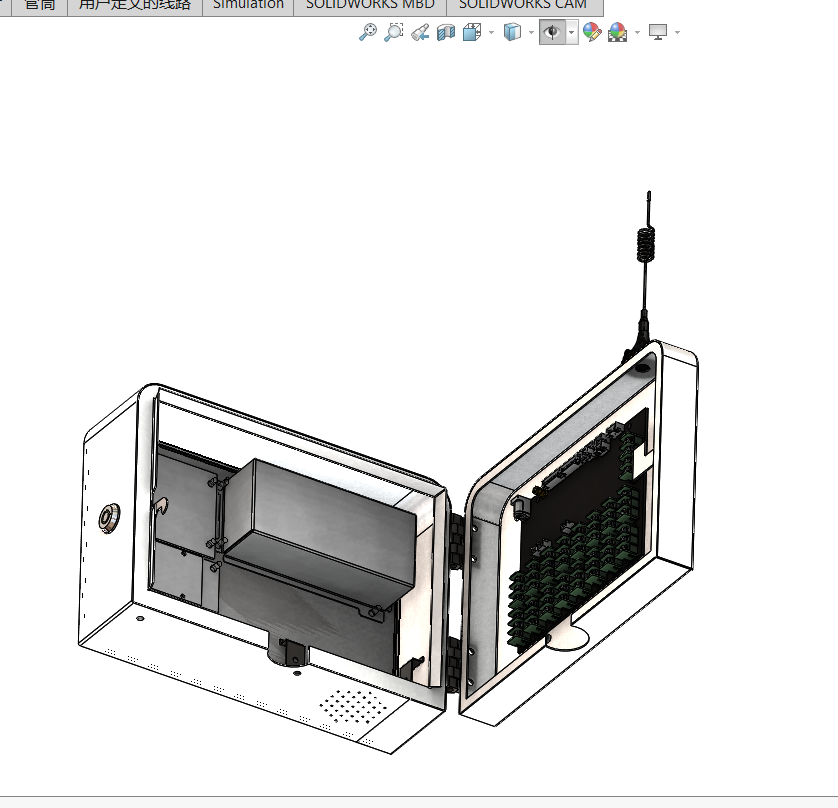Expand the Apply Scene dropdown arrow
This screenshot has width=838, height=808.
637,33
